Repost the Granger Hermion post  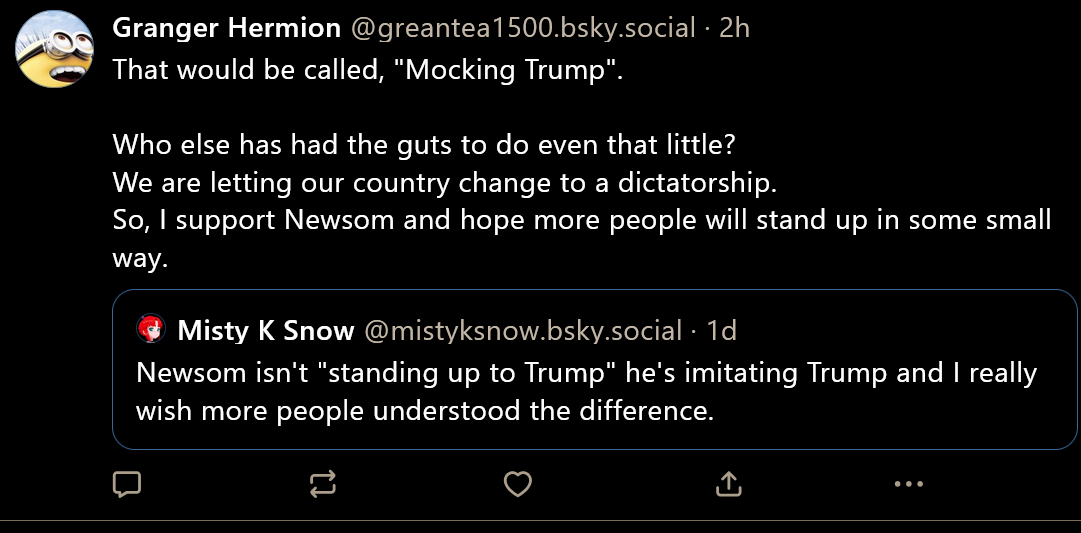322,485
